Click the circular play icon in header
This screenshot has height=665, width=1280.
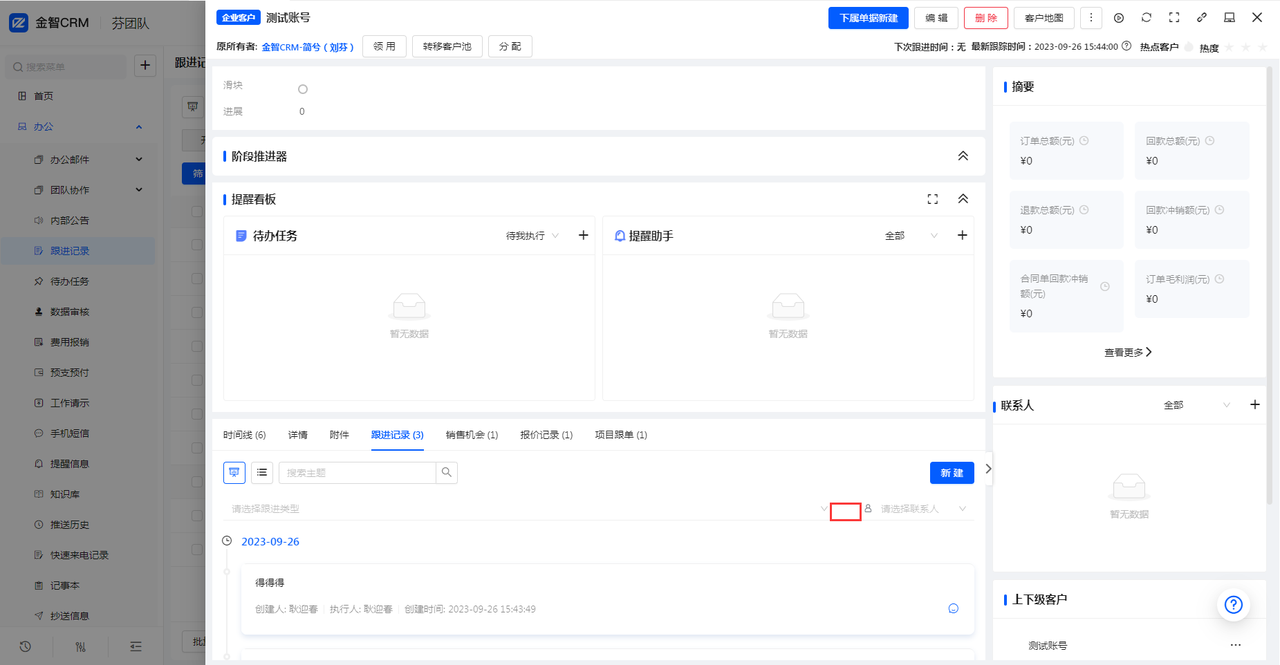[x=1119, y=18]
